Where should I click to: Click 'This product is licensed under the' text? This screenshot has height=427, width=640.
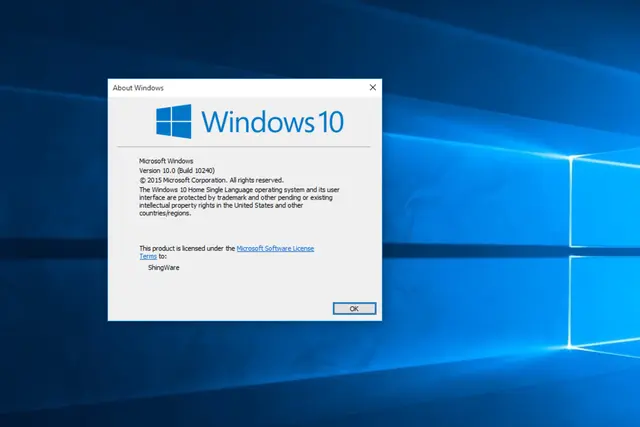(x=187, y=248)
